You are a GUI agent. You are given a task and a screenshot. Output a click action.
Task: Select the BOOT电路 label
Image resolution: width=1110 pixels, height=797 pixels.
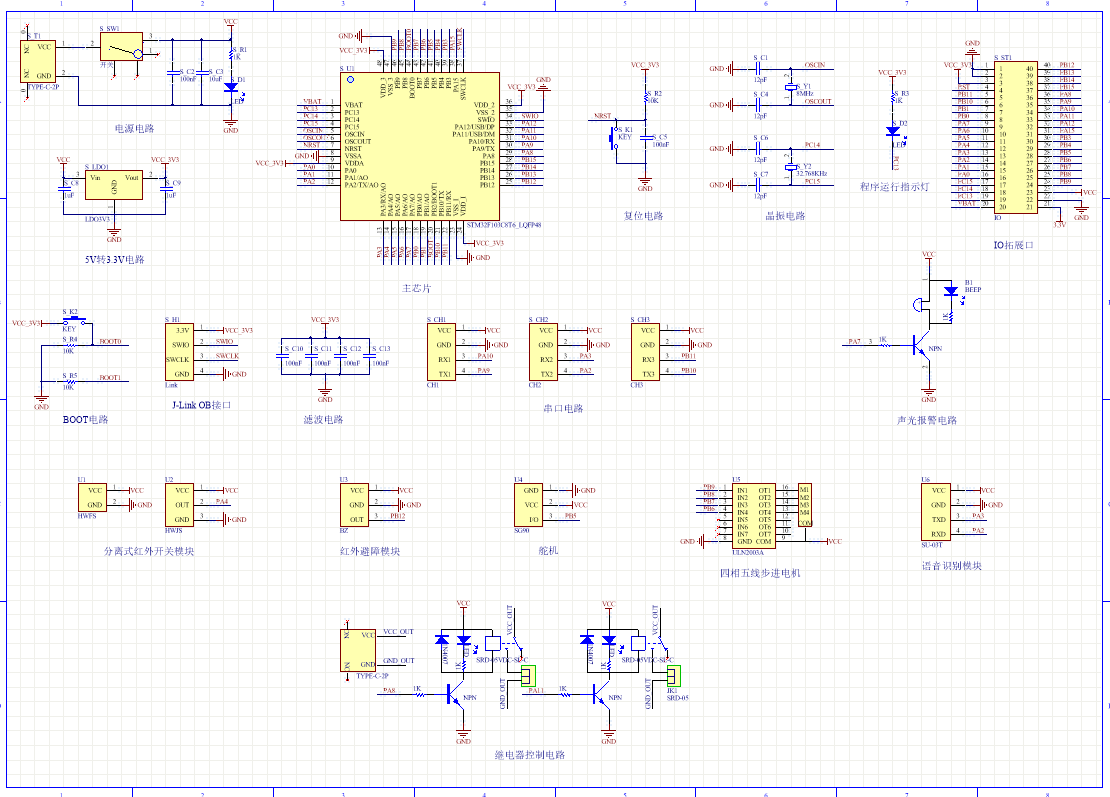point(86,419)
